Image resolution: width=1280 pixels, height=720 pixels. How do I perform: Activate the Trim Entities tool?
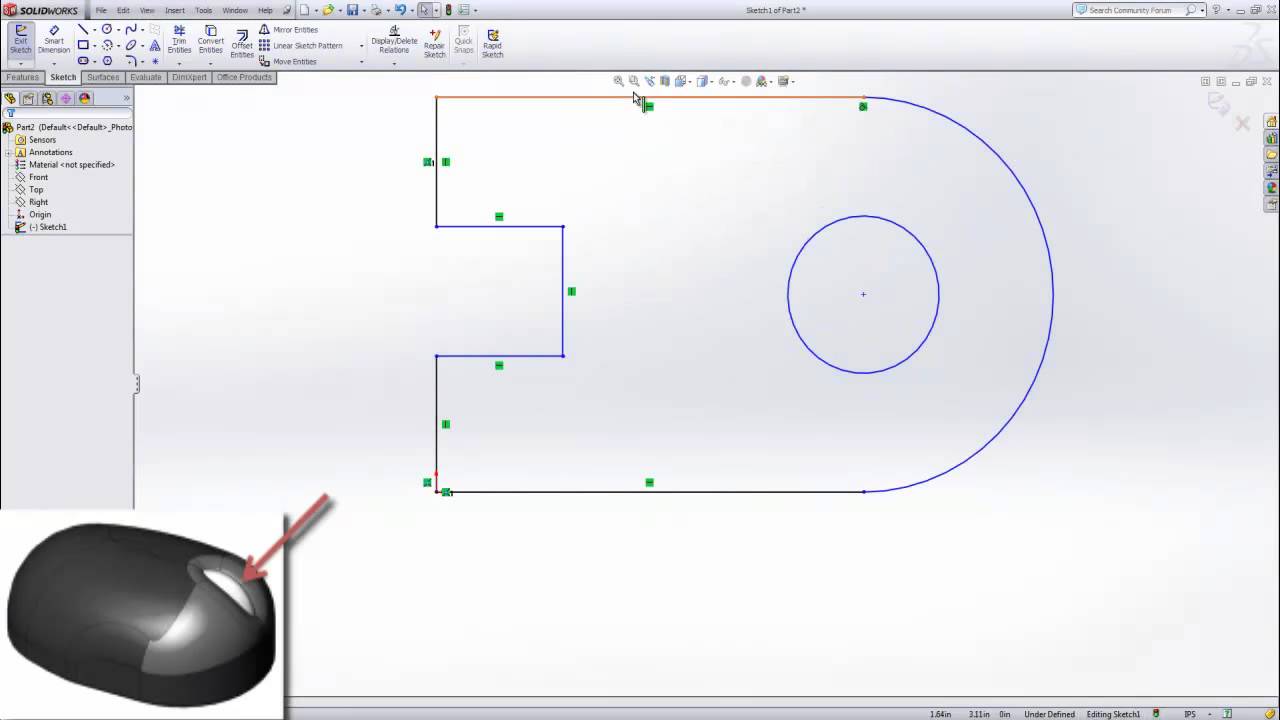[x=178, y=40]
